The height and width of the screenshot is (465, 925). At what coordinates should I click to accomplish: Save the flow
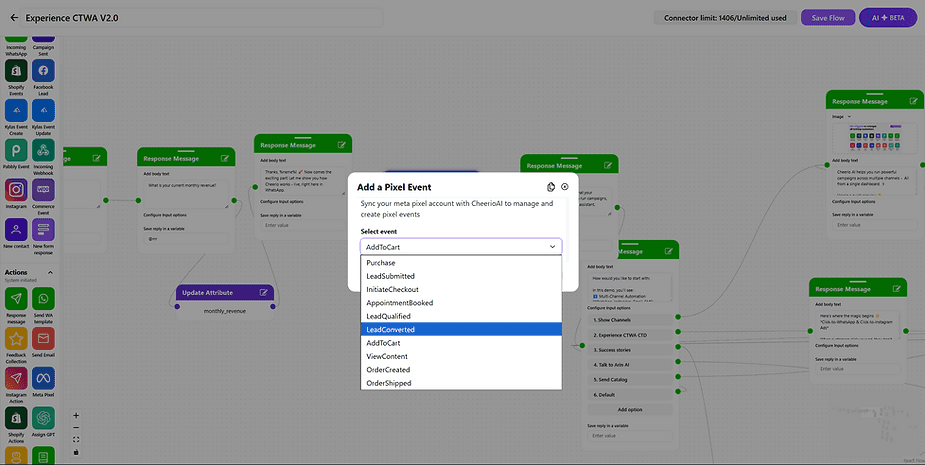tap(828, 18)
